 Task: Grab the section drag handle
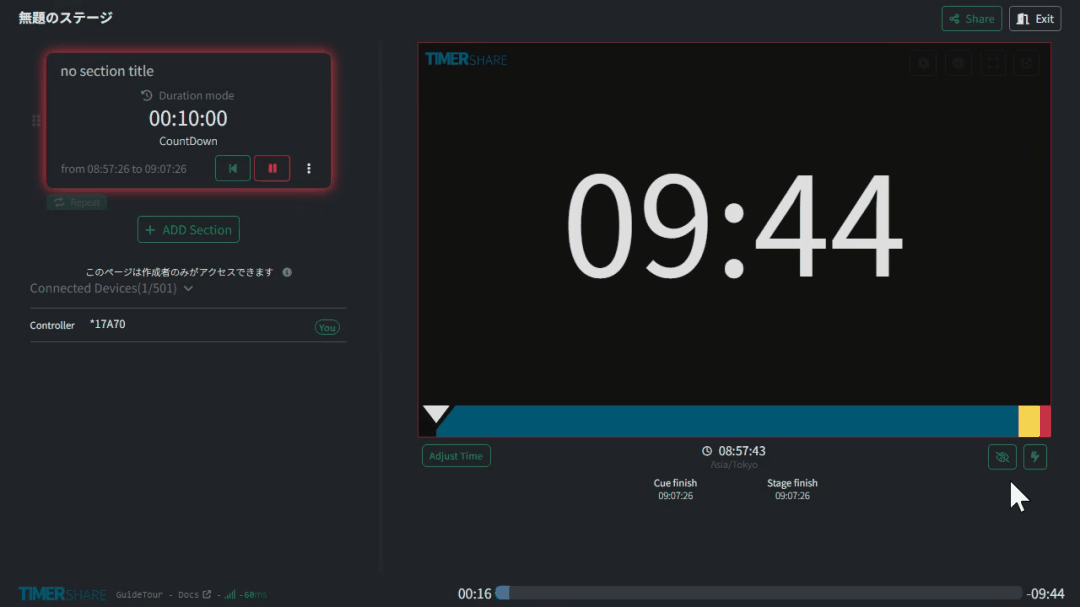point(36,121)
